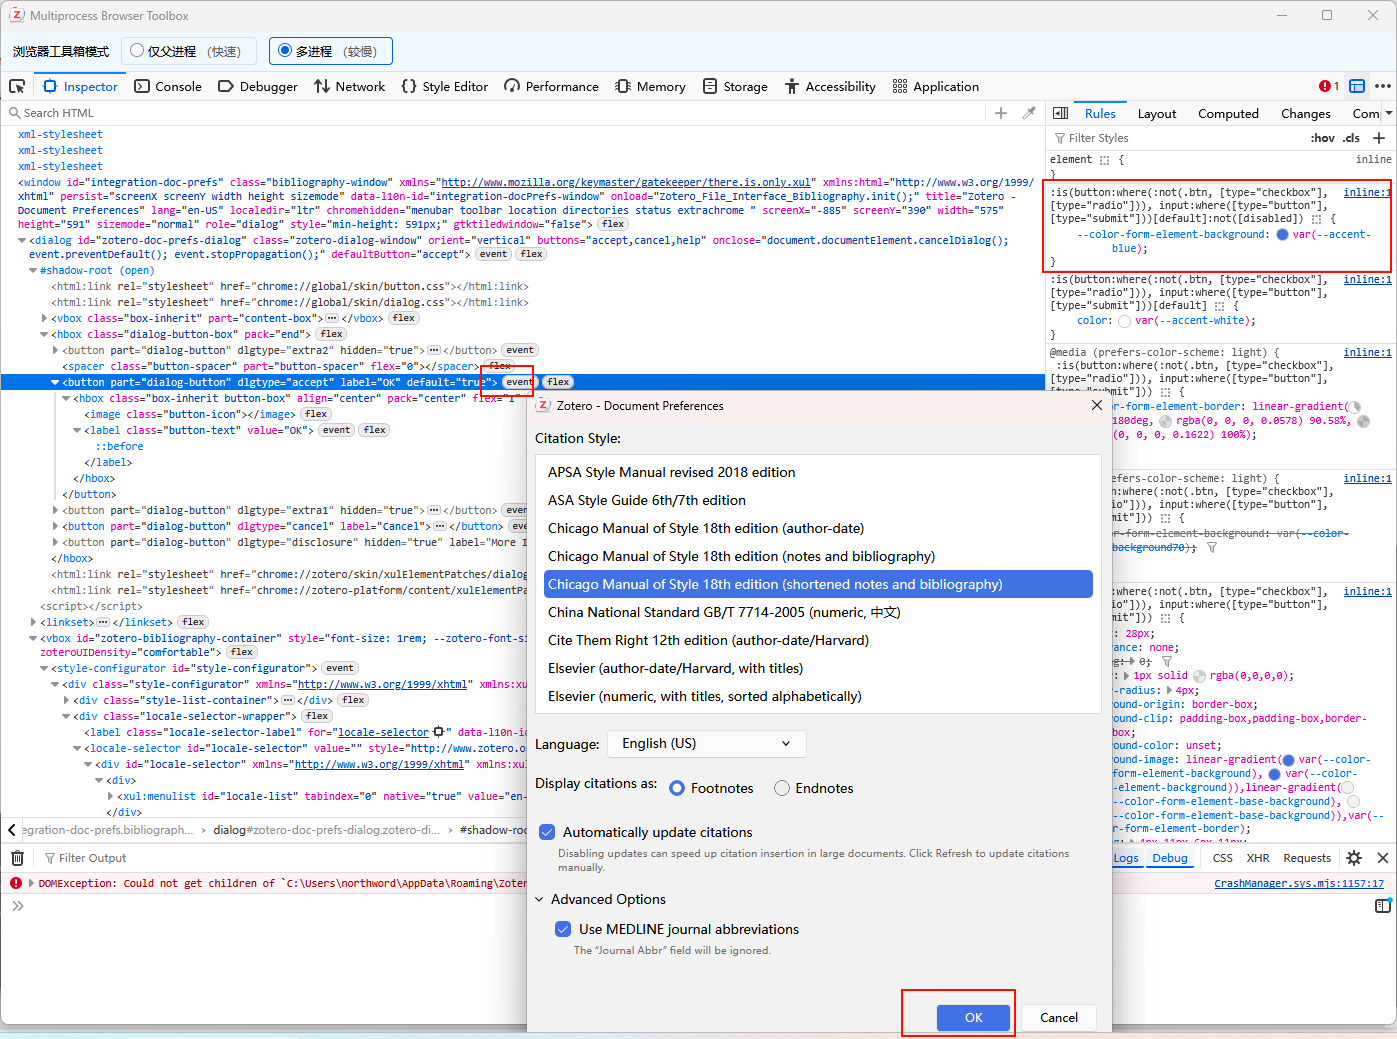This screenshot has height=1039, width=1397.
Task: Close the split console X icon
Action: (x=1383, y=858)
